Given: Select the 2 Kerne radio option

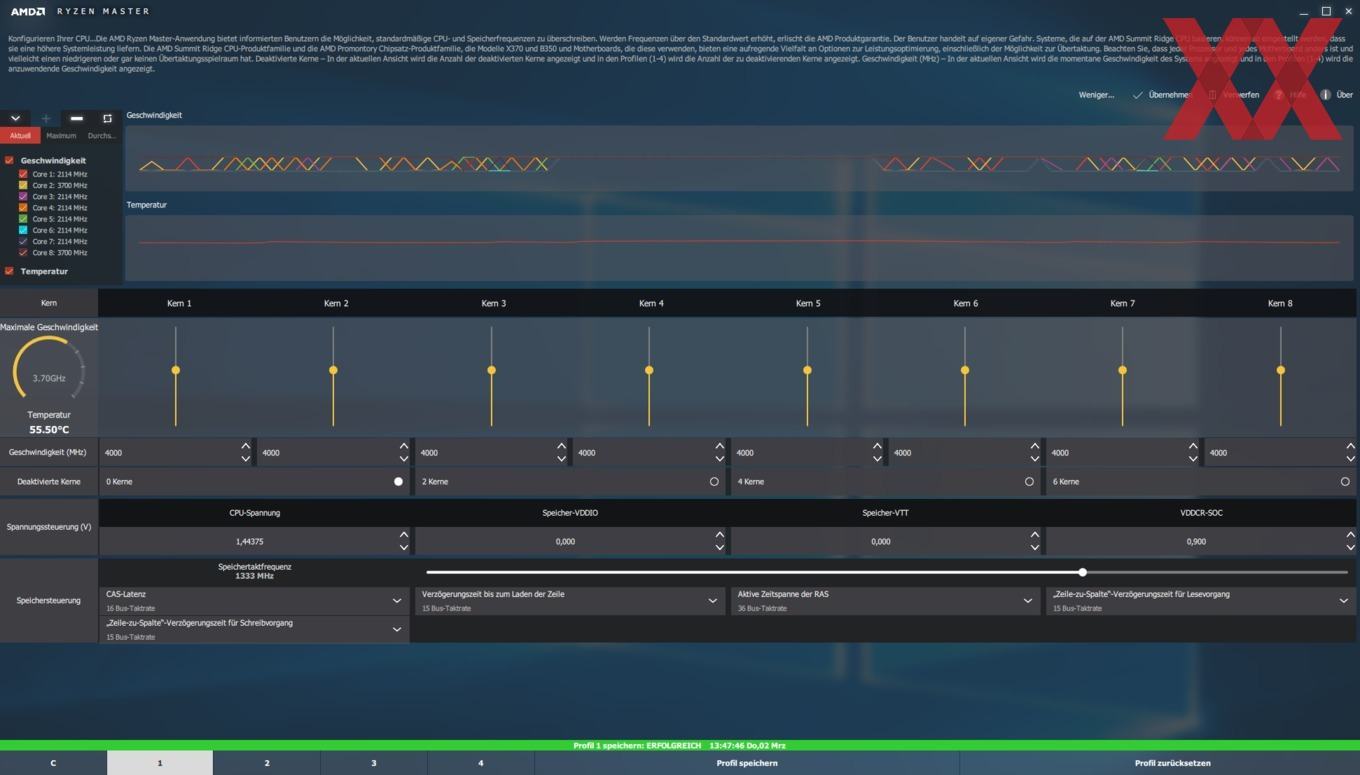Looking at the screenshot, I should point(714,481).
